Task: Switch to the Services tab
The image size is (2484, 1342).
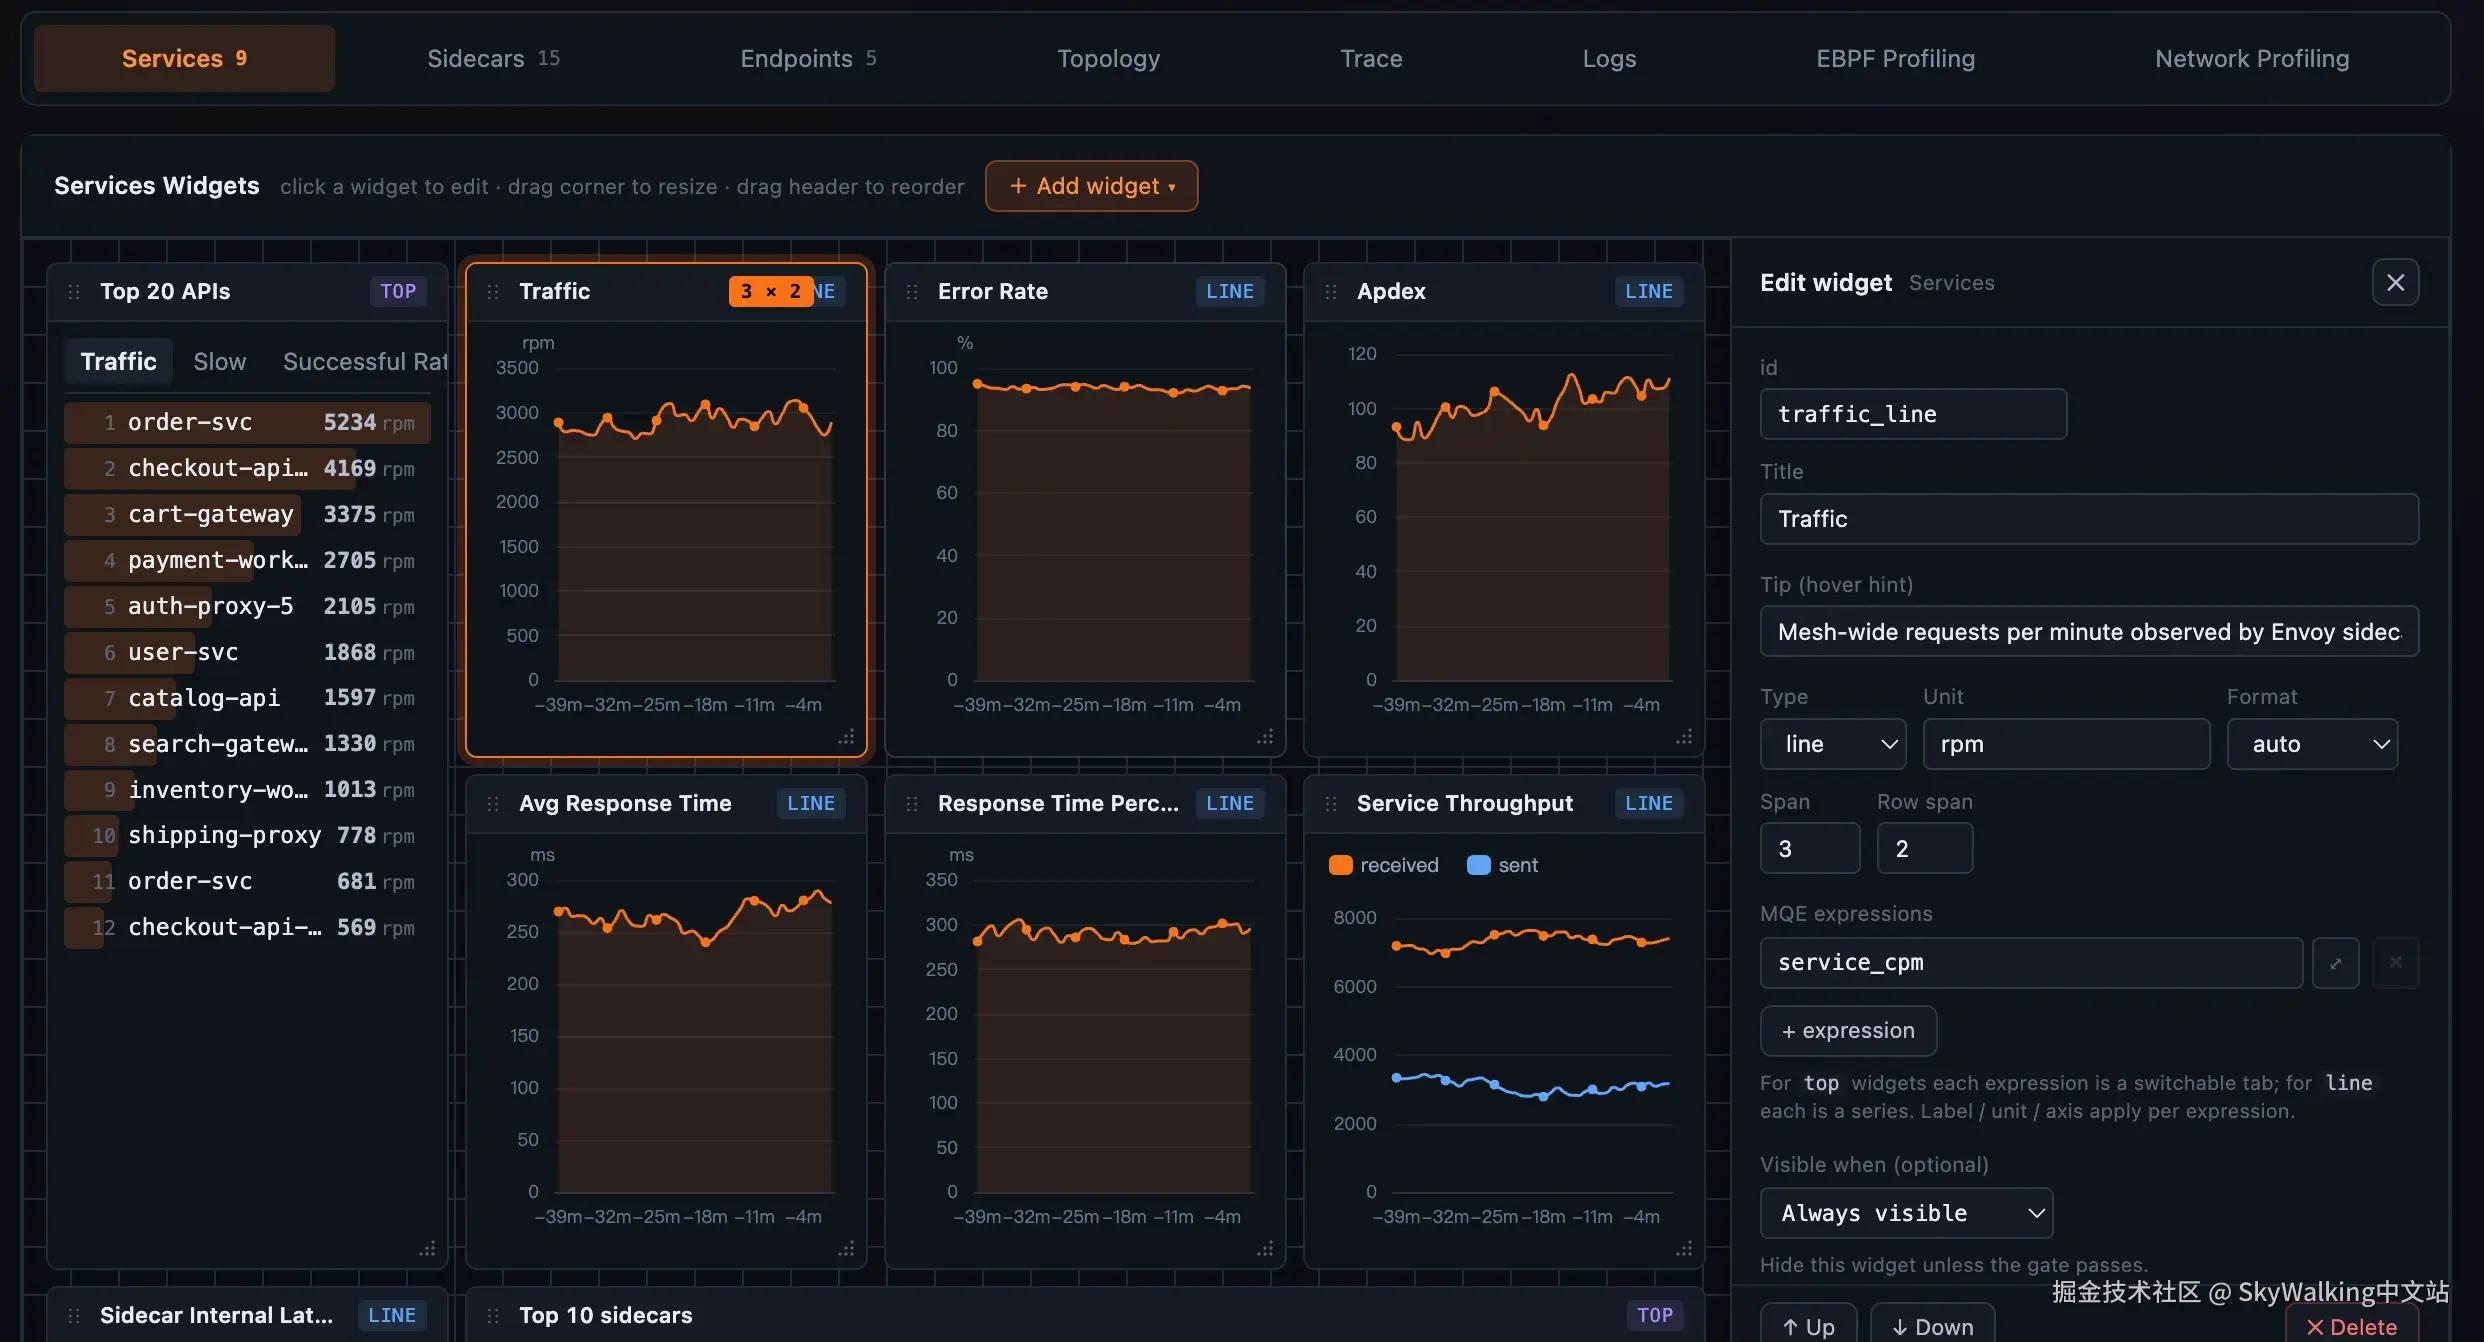Action: click(x=184, y=58)
